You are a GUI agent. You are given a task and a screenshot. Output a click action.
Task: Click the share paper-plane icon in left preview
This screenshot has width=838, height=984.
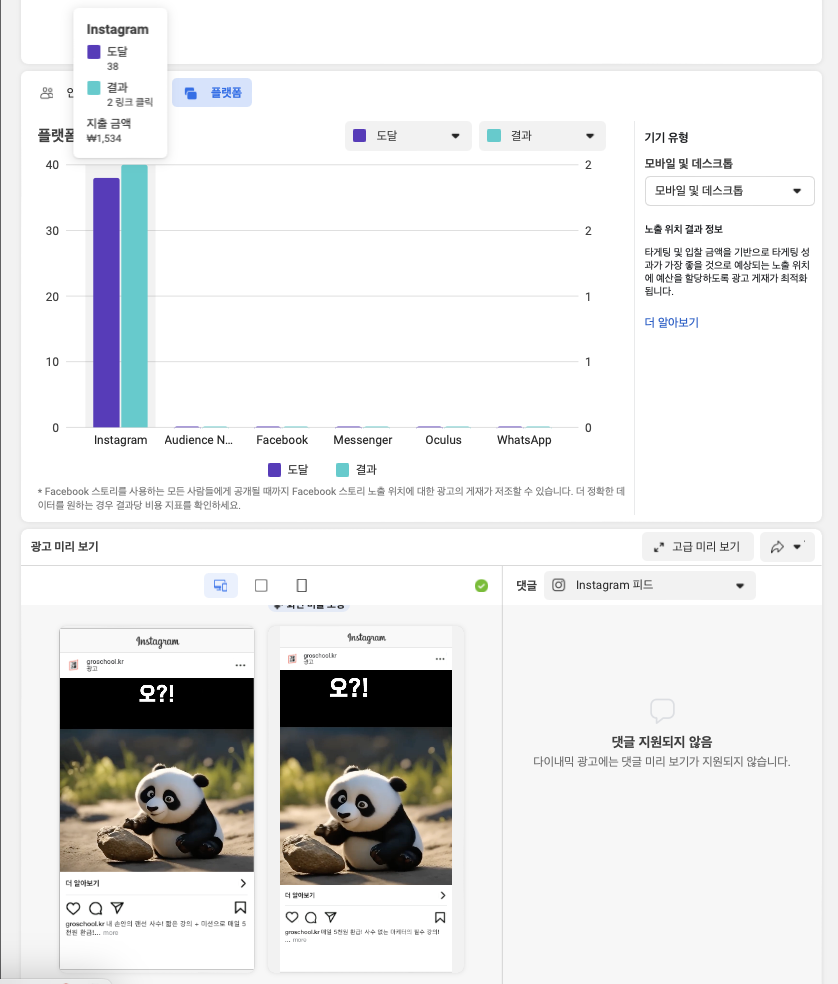click(117, 907)
